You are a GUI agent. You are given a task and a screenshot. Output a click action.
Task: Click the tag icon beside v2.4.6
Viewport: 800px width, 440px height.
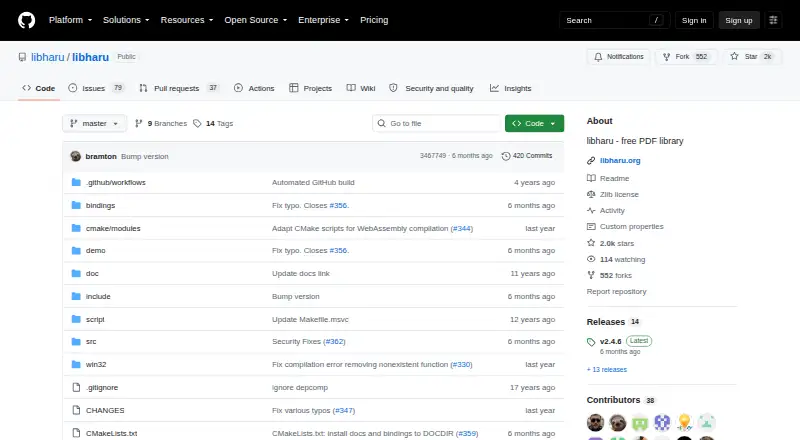click(x=591, y=341)
